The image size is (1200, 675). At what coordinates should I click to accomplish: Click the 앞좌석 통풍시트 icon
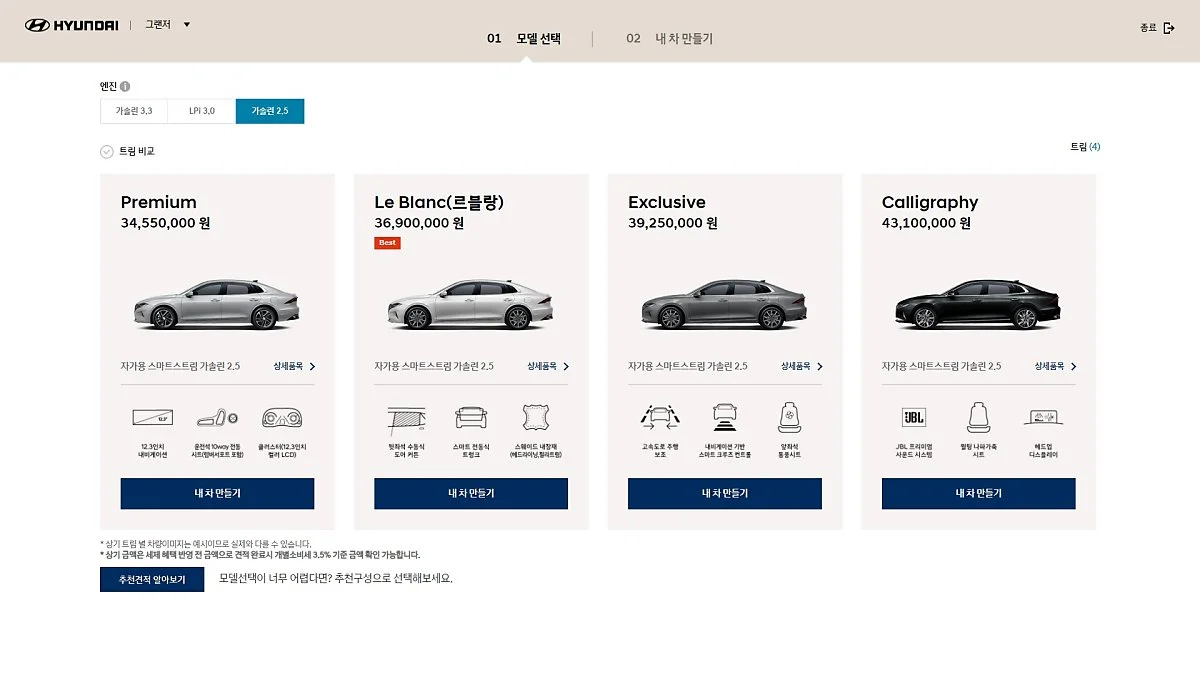tap(790, 418)
